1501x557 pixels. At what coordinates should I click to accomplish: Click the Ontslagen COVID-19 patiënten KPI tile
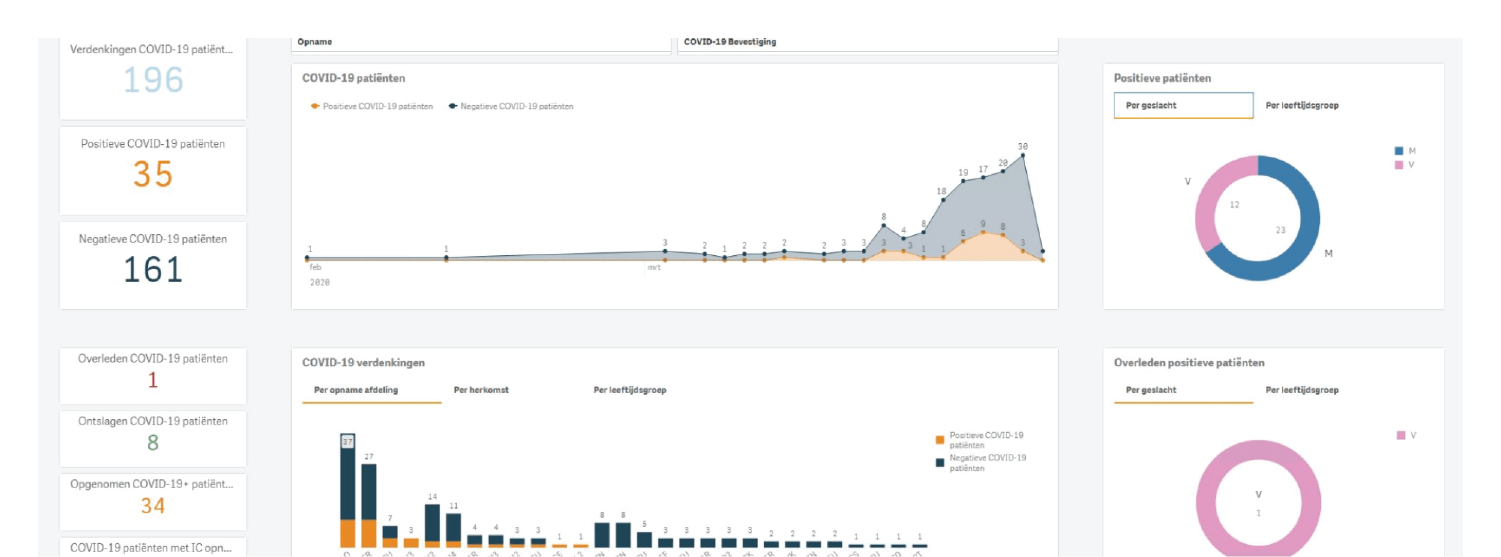[153, 437]
